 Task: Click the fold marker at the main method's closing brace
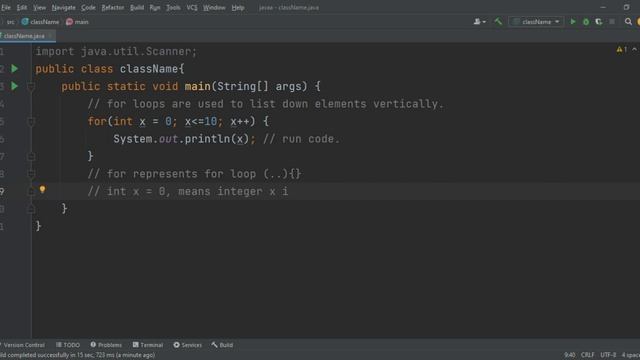point(31,209)
